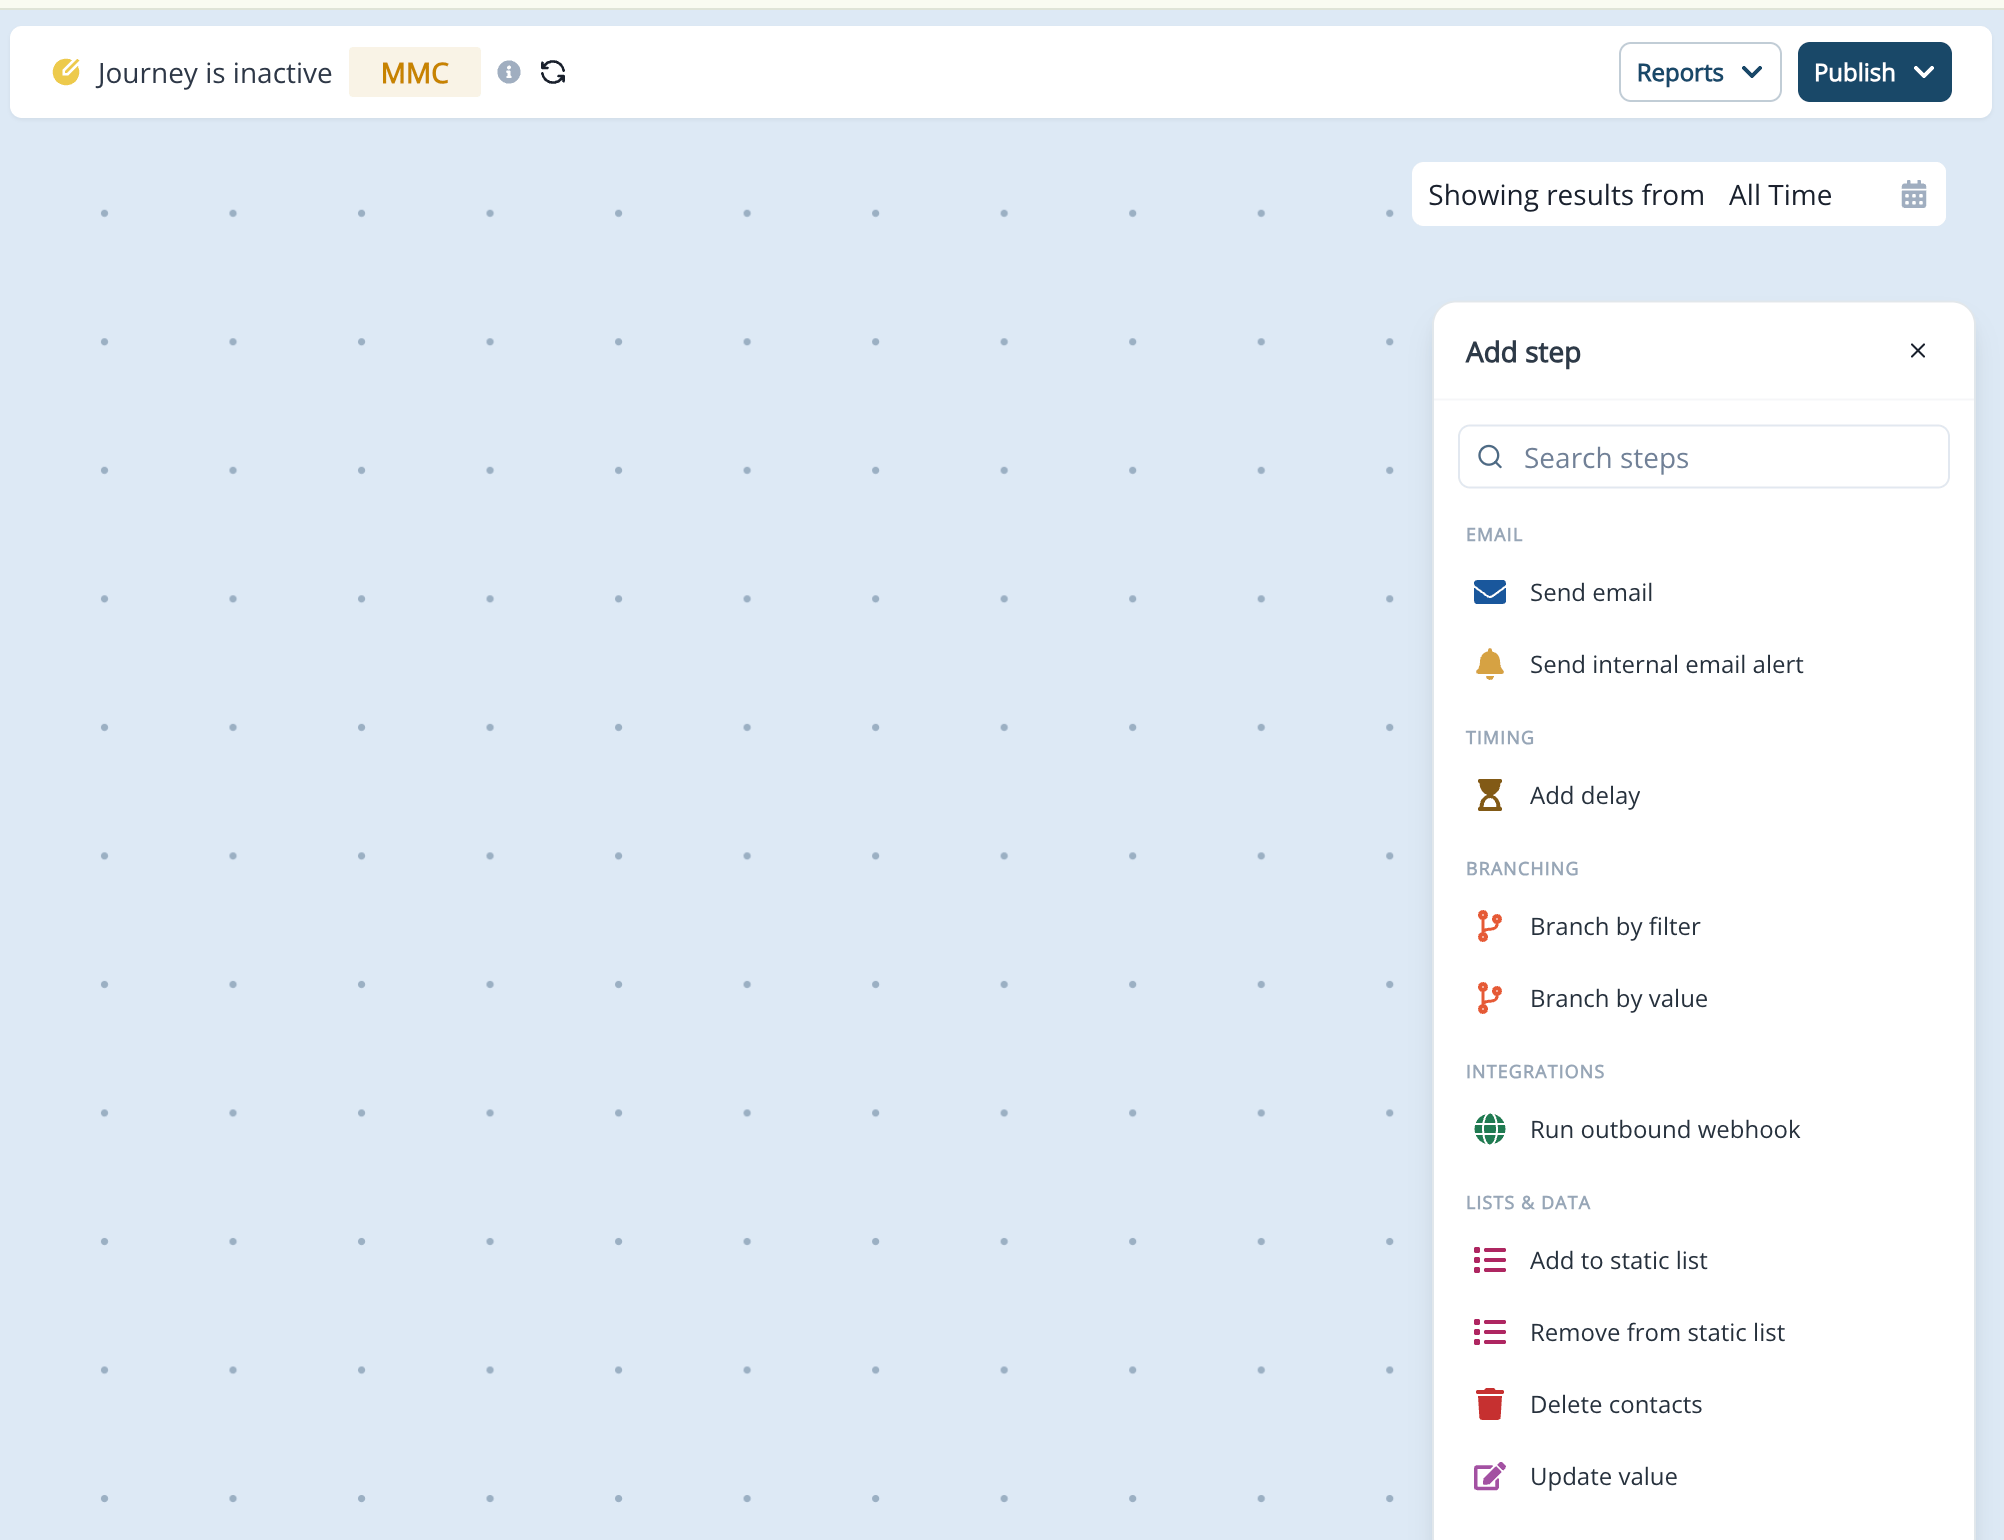
Task: Click the search magnifier icon
Action: click(x=1490, y=457)
